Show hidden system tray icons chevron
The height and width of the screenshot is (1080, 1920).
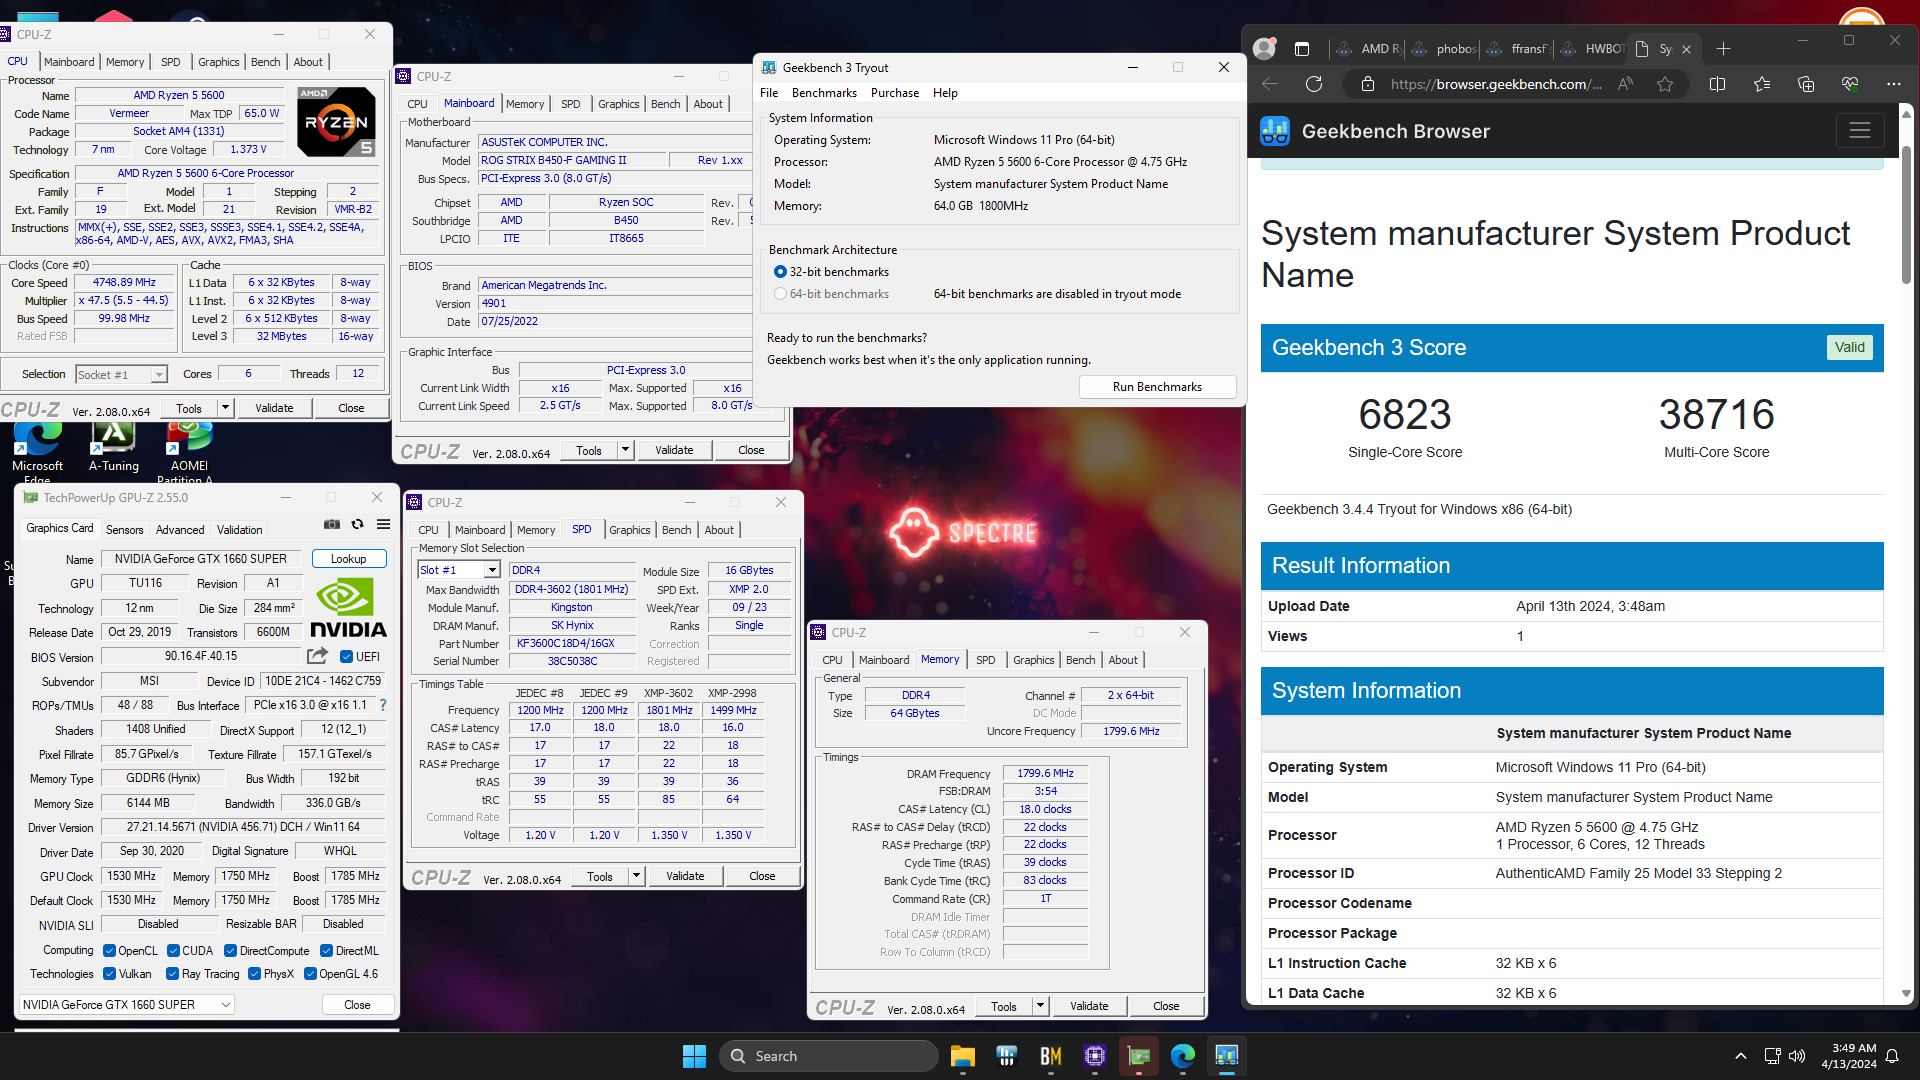[1741, 1056]
